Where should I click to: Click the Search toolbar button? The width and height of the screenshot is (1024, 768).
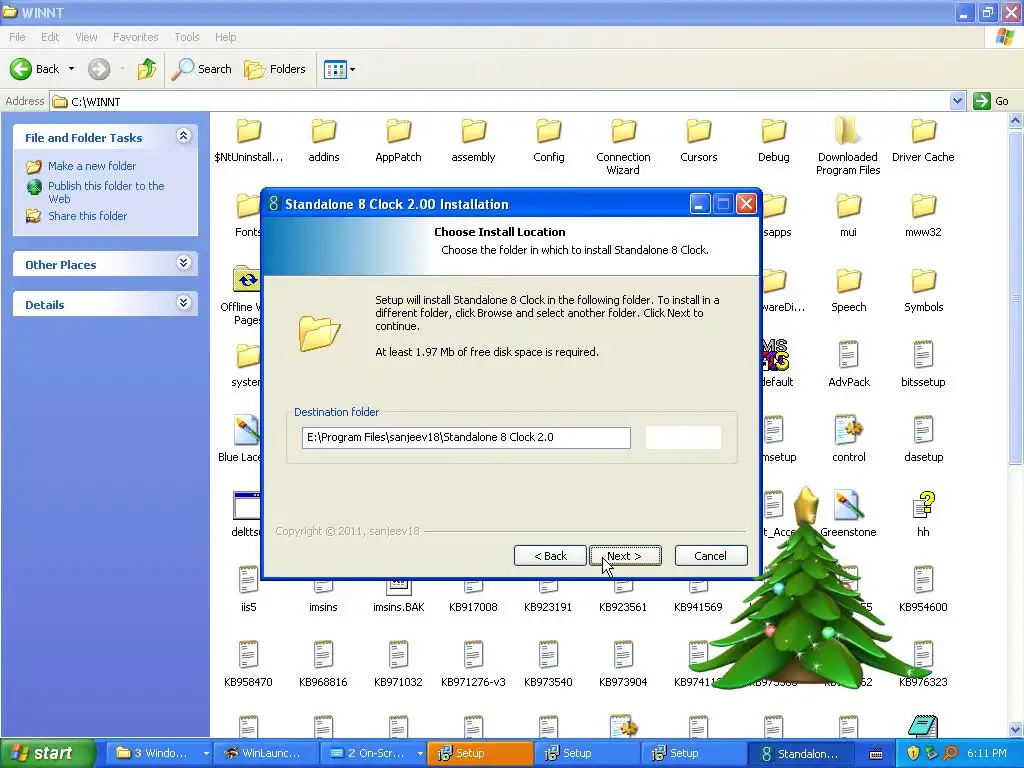click(201, 69)
